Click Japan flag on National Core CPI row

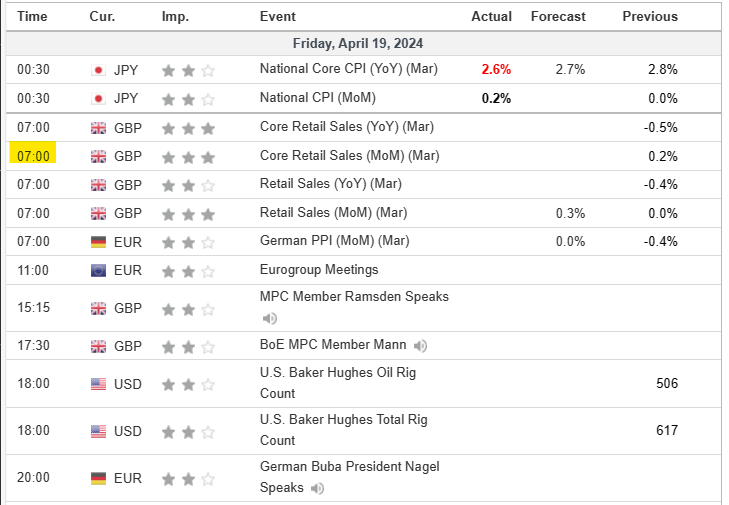98,70
